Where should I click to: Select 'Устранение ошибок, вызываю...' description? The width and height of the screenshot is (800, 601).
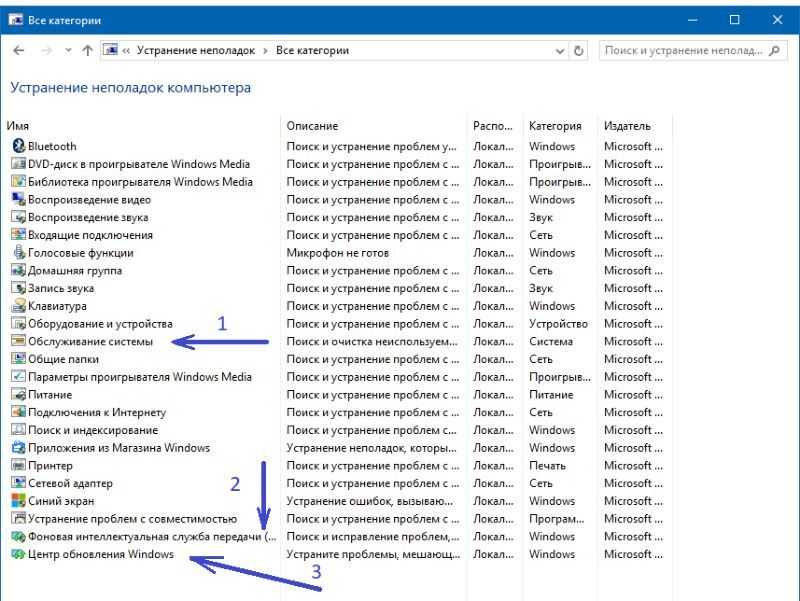369,501
